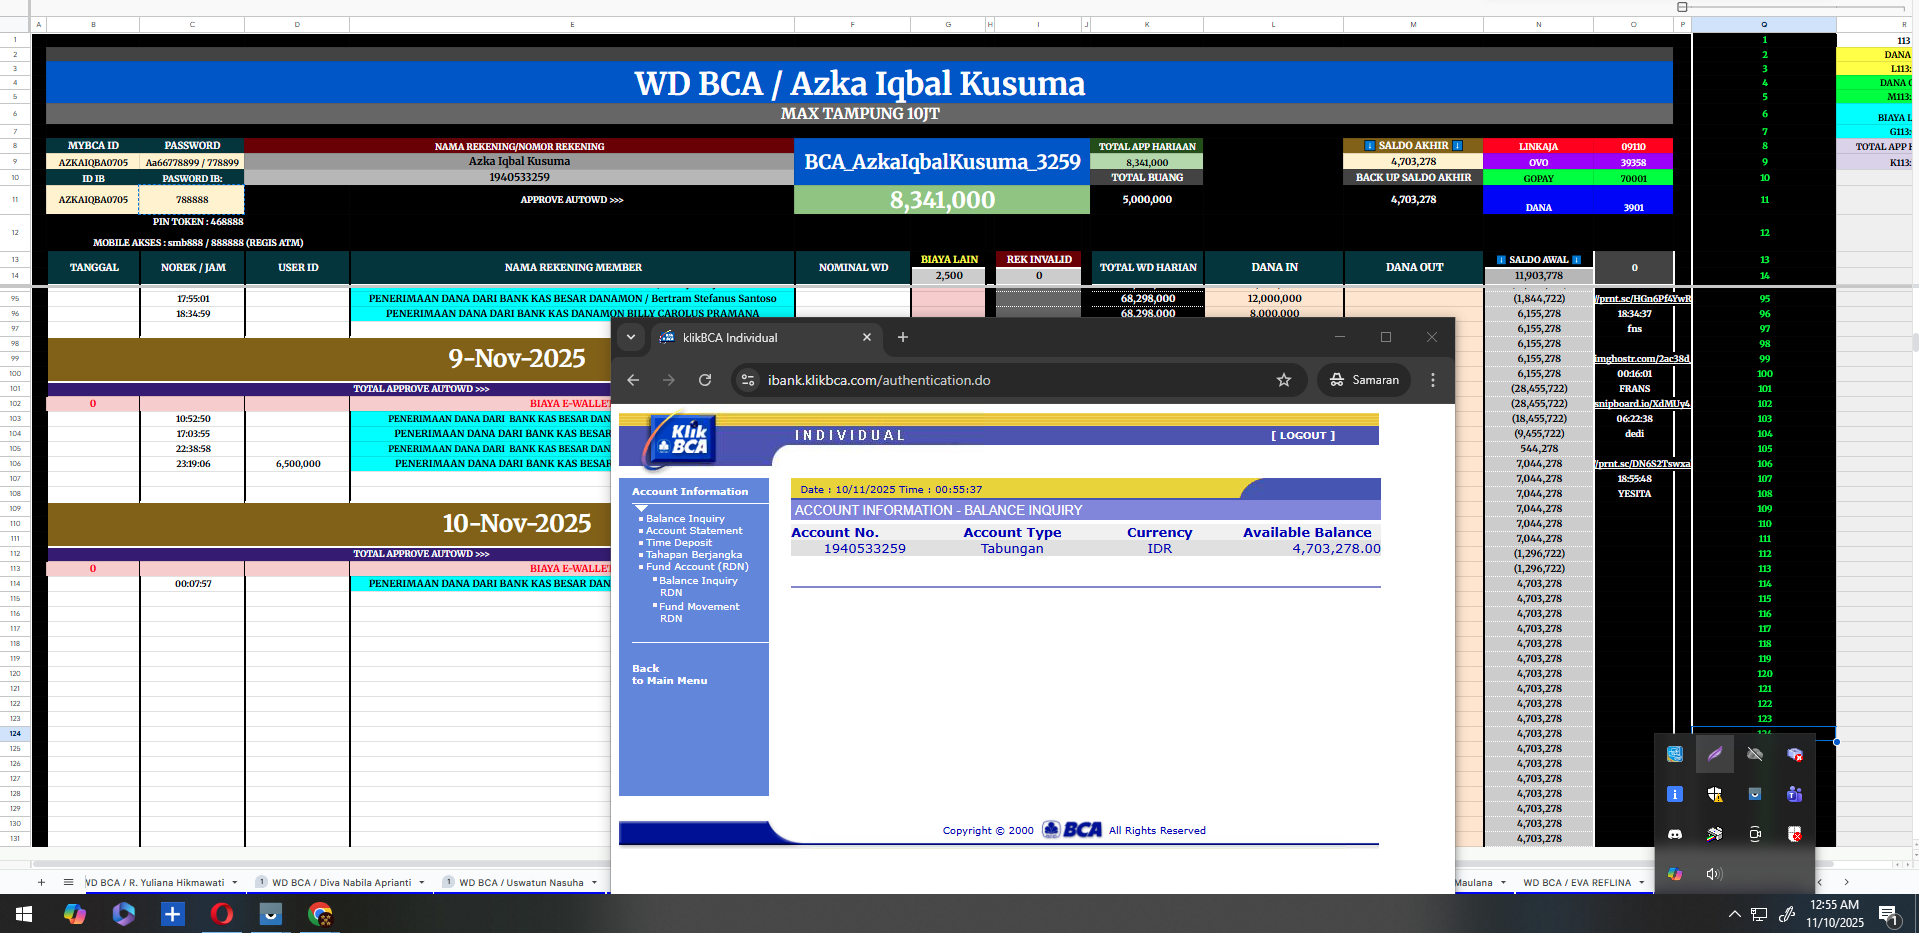Image resolution: width=1919 pixels, height=933 pixels.
Task: Open the notification center icon
Action: click(1889, 914)
